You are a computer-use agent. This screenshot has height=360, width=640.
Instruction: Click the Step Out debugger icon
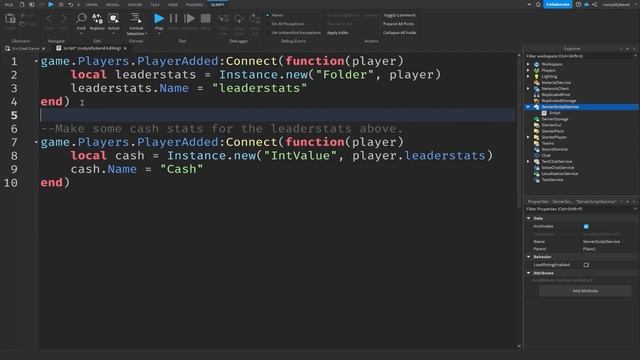(255, 19)
